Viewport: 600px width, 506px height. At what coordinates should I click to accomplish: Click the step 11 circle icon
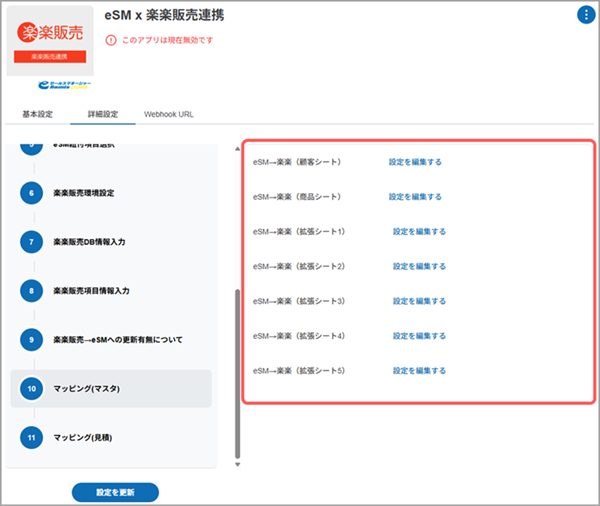[x=31, y=438]
